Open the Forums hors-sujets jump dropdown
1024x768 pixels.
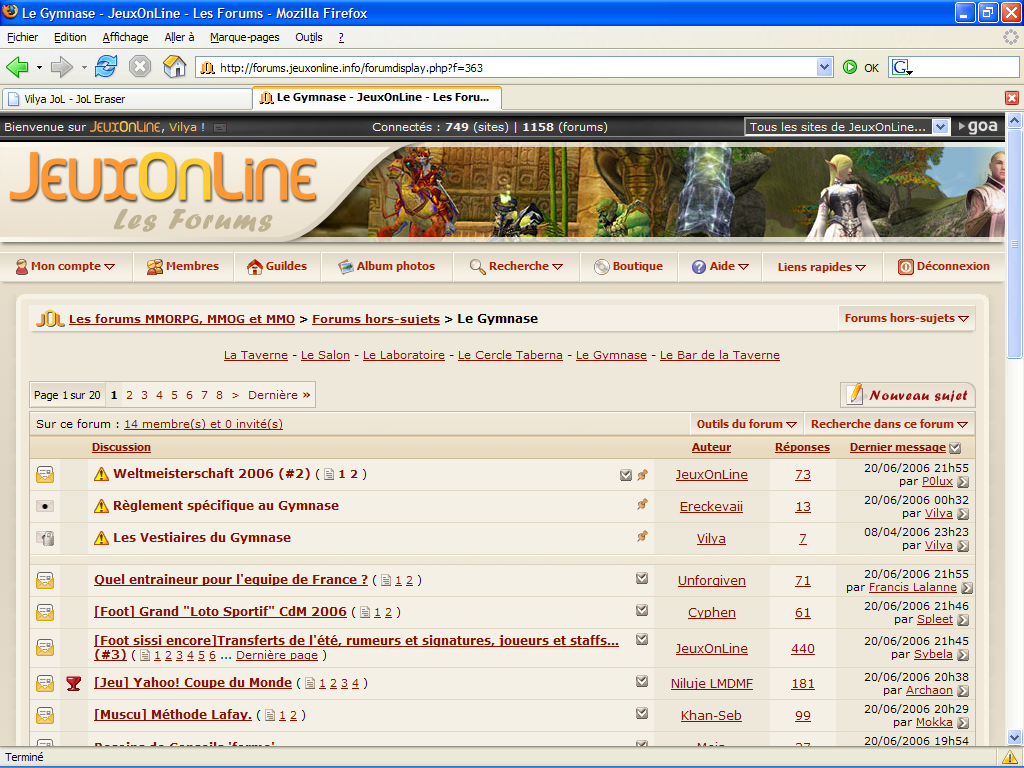[x=906, y=318]
